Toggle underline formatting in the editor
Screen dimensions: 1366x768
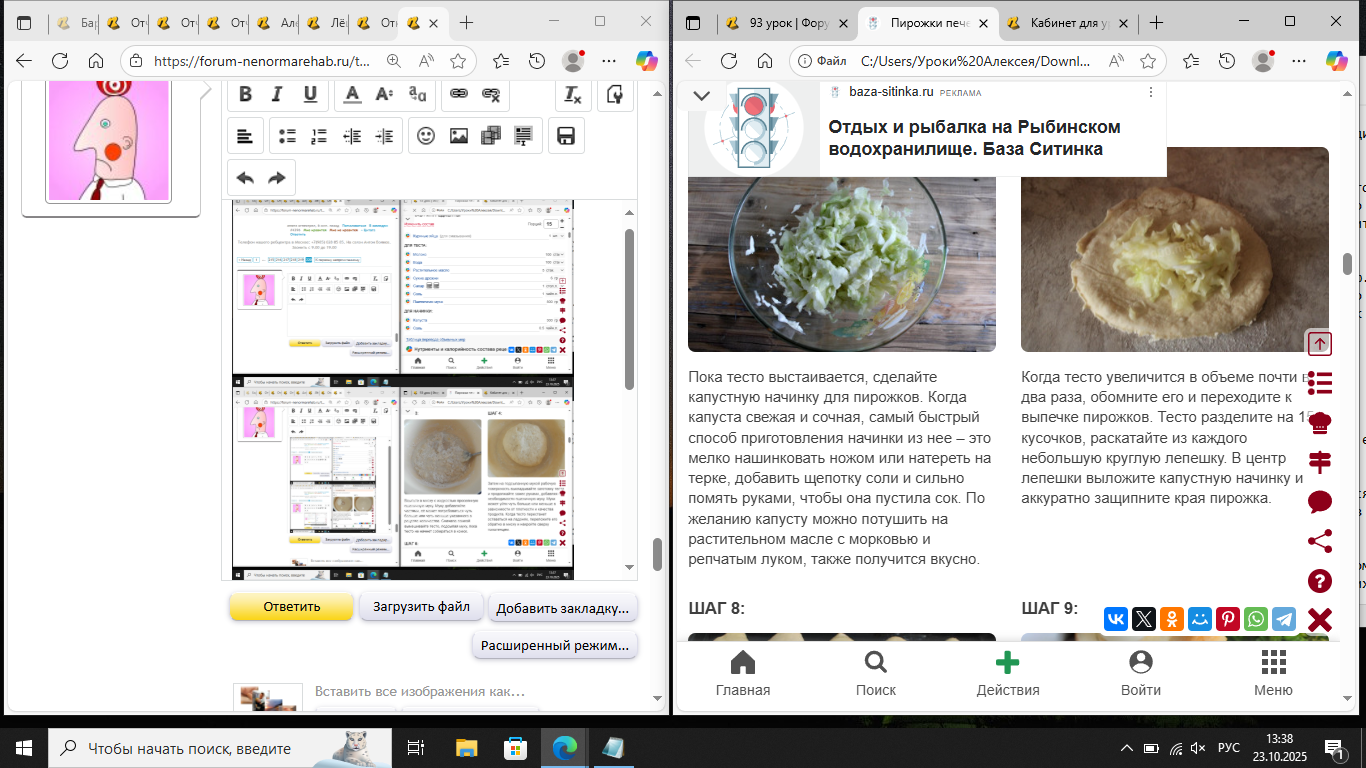point(311,94)
